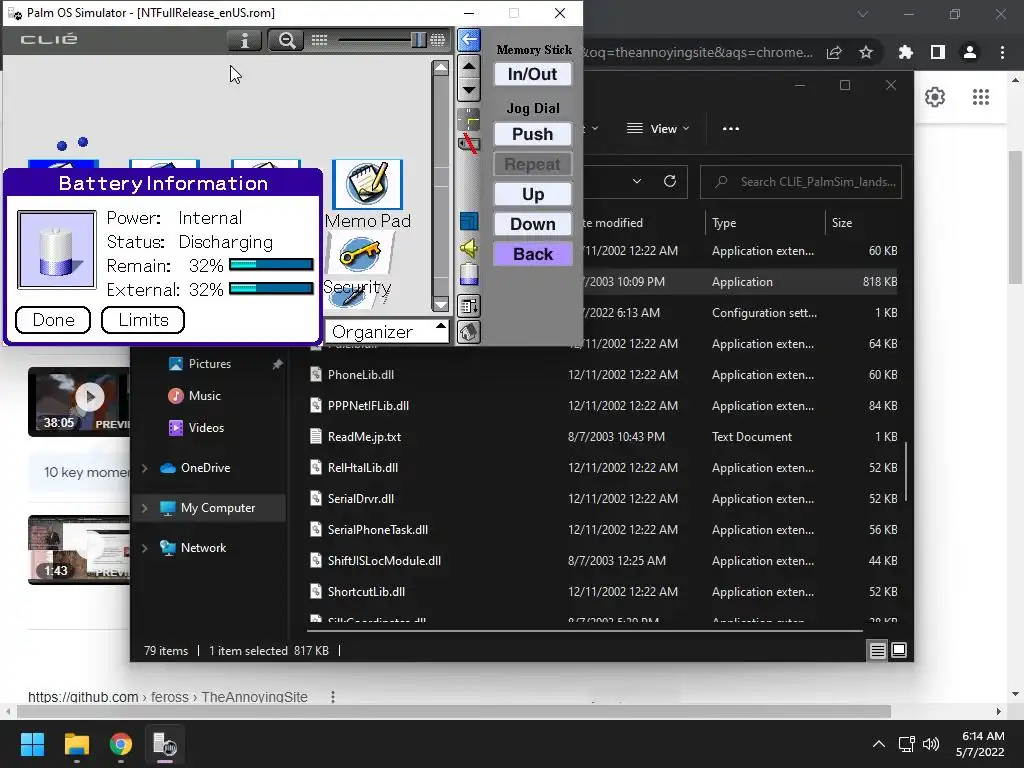Image resolution: width=1024 pixels, height=768 pixels.
Task: Click the Jog Dial Down button
Action: [x=532, y=224]
